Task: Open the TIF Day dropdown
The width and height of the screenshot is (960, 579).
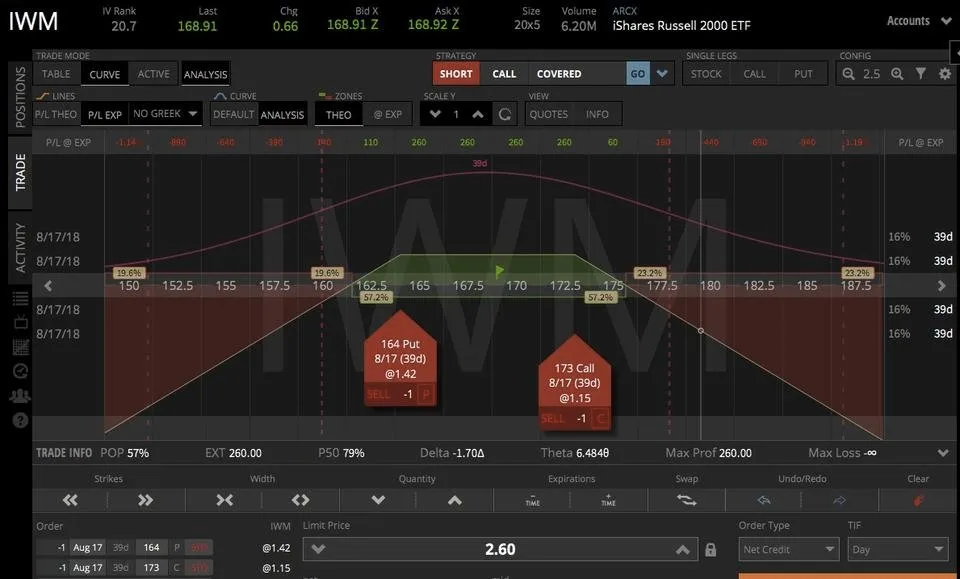Action: tap(898, 550)
